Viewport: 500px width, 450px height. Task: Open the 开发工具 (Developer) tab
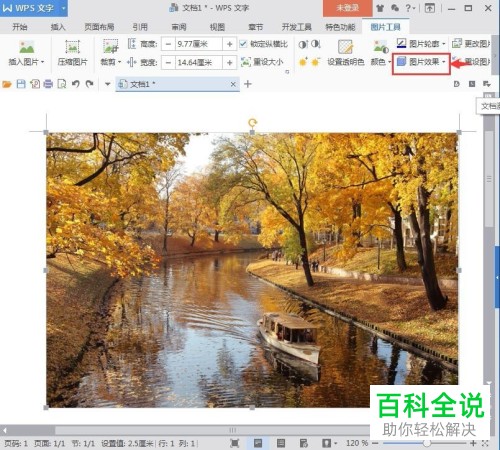[297, 27]
